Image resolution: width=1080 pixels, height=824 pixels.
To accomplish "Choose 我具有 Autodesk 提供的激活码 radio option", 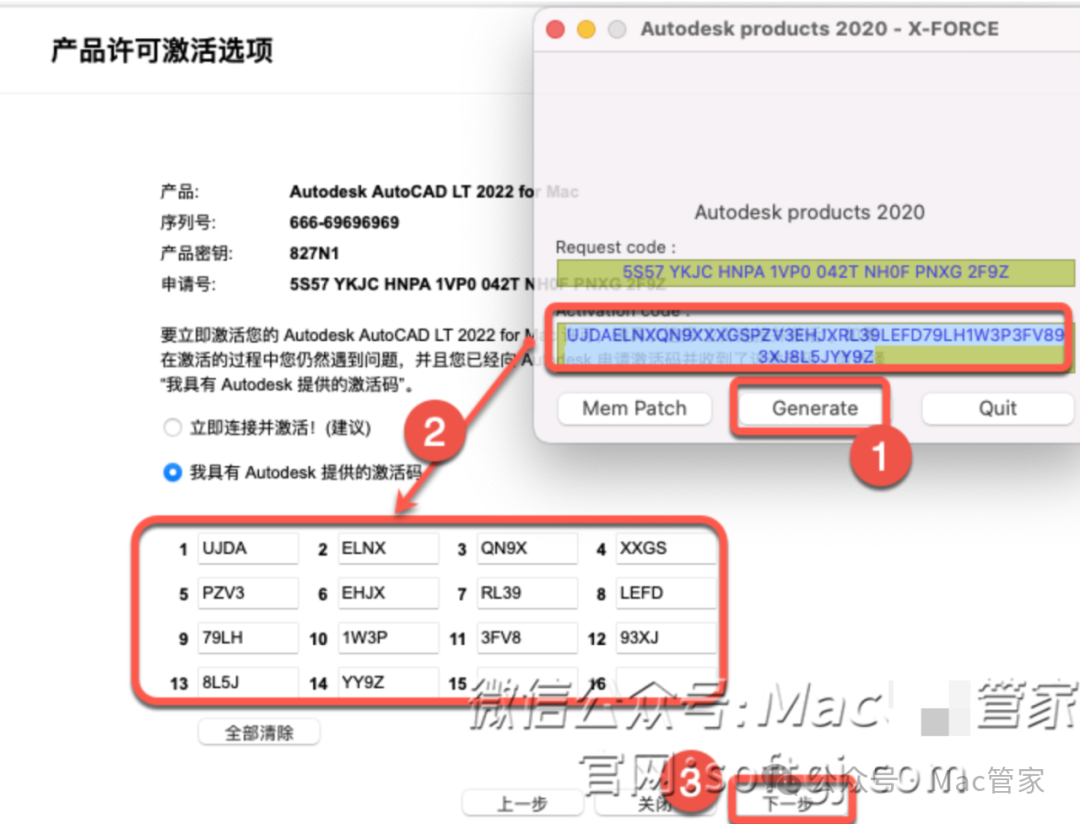I will click(x=172, y=473).
